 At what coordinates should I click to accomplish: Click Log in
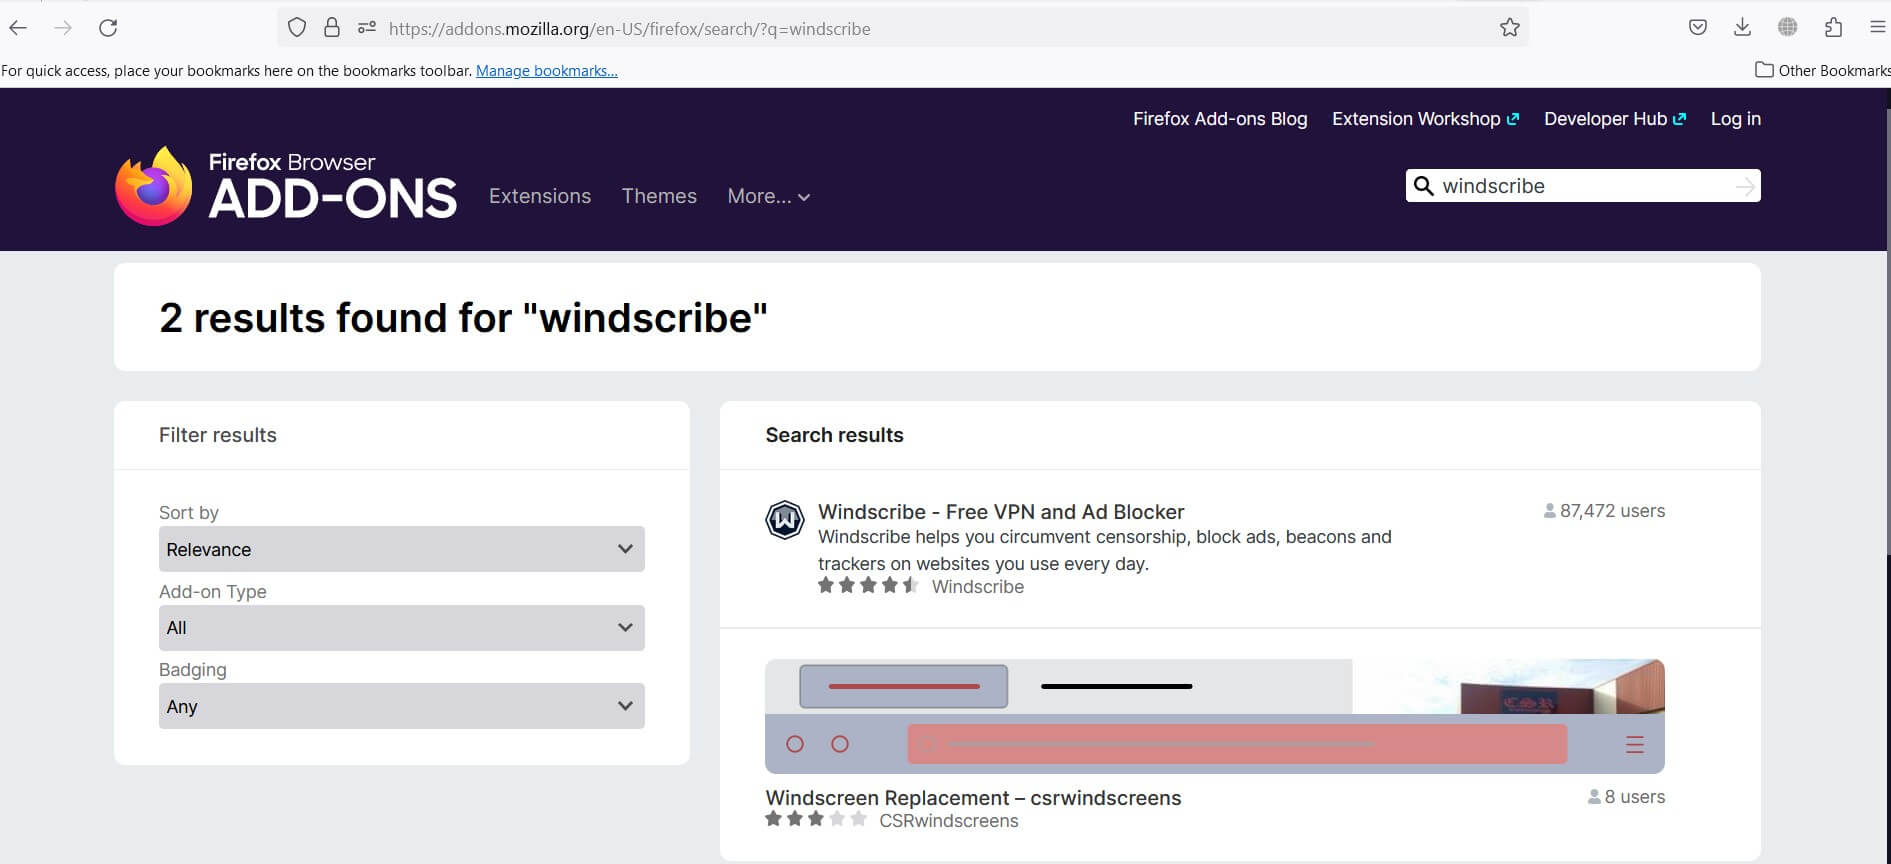pos(1736,119)
